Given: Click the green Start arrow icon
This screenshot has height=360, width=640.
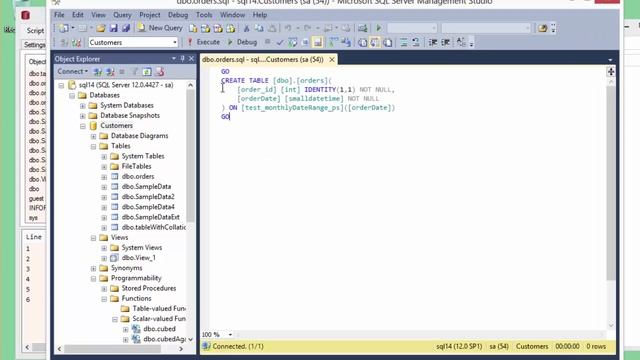Looking at the screenshot, I should (378, 28).
